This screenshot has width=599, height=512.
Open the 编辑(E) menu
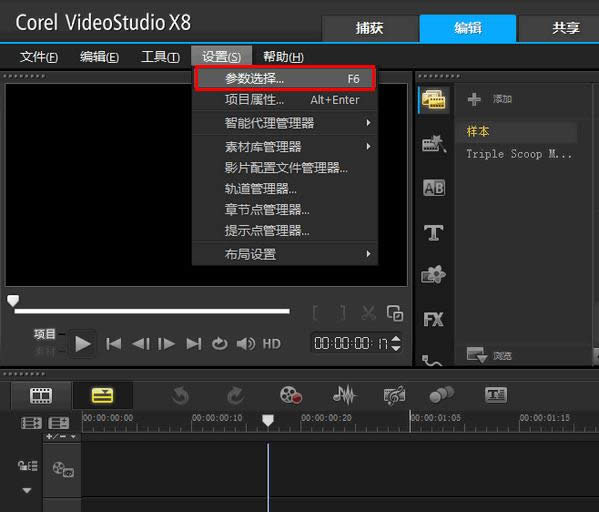(99, 57)
